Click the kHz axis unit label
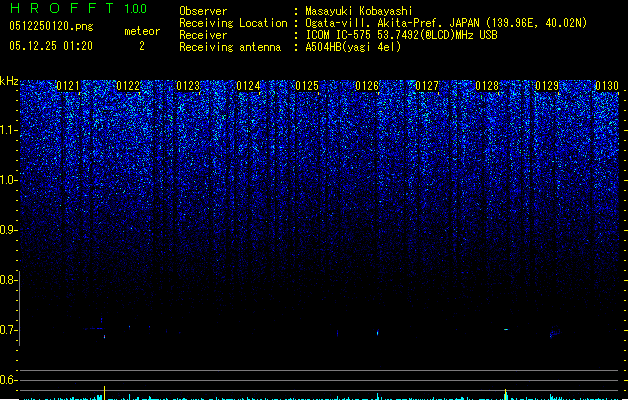 click(x=9, y=81)
